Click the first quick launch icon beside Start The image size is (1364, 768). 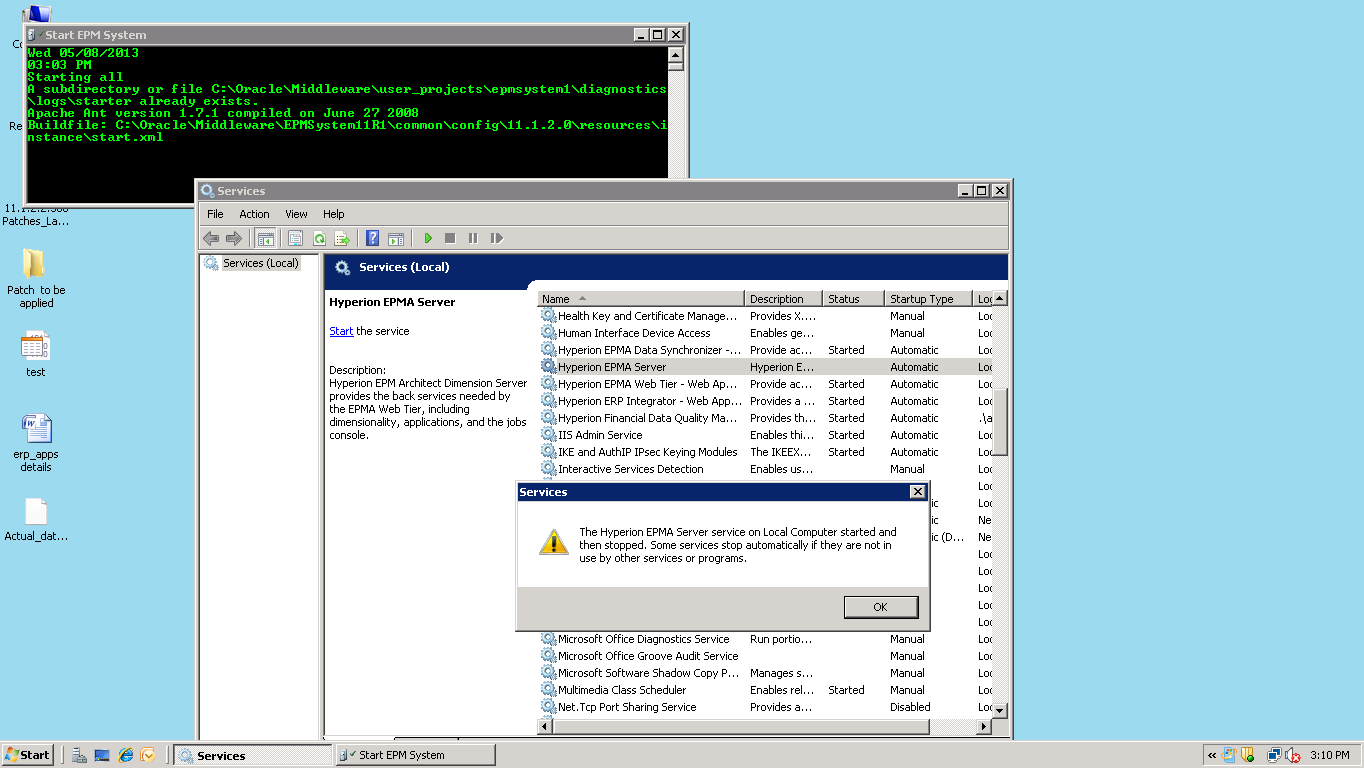click(x=79, y=755)
